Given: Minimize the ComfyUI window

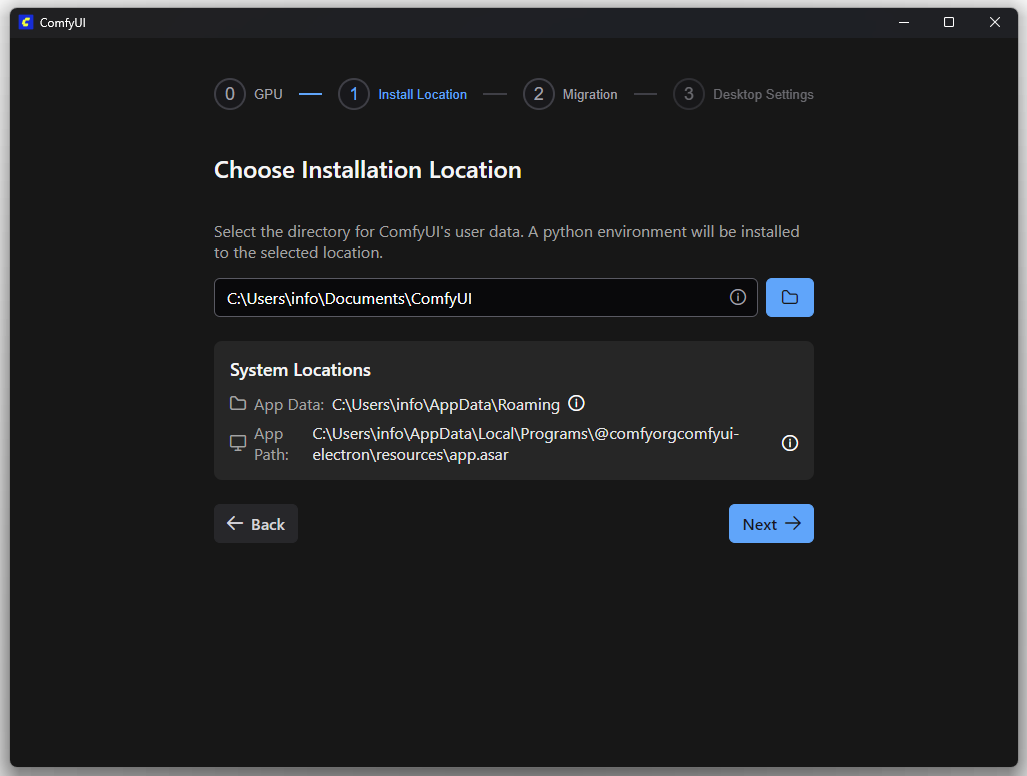Looking at the screenshot, I should [x=903, y=22].
